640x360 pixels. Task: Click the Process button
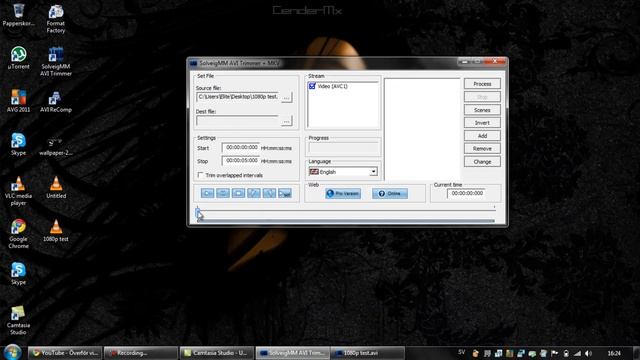pyautogui.click(x=482, y=84)
